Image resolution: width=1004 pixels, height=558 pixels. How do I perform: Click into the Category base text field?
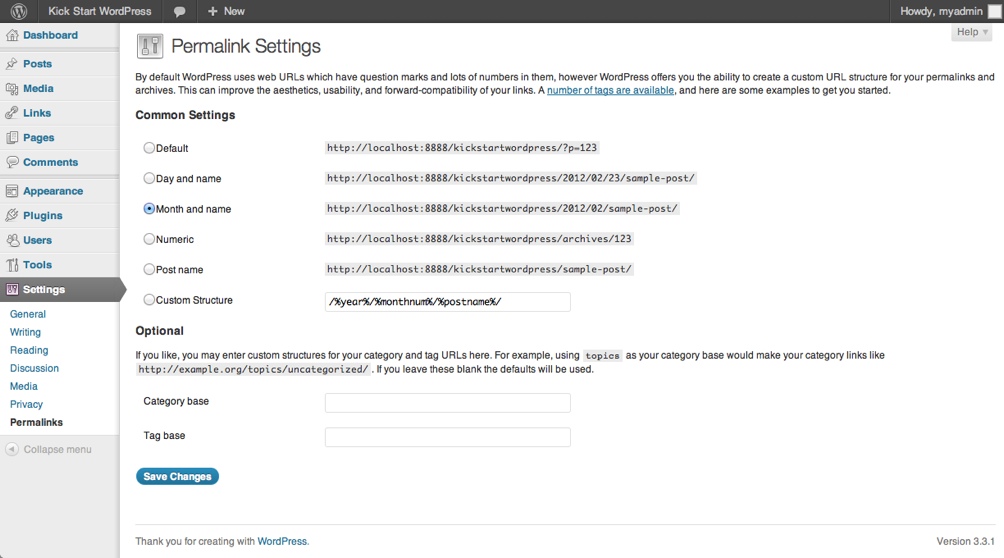pyautogui.click(x=447, y=403)
